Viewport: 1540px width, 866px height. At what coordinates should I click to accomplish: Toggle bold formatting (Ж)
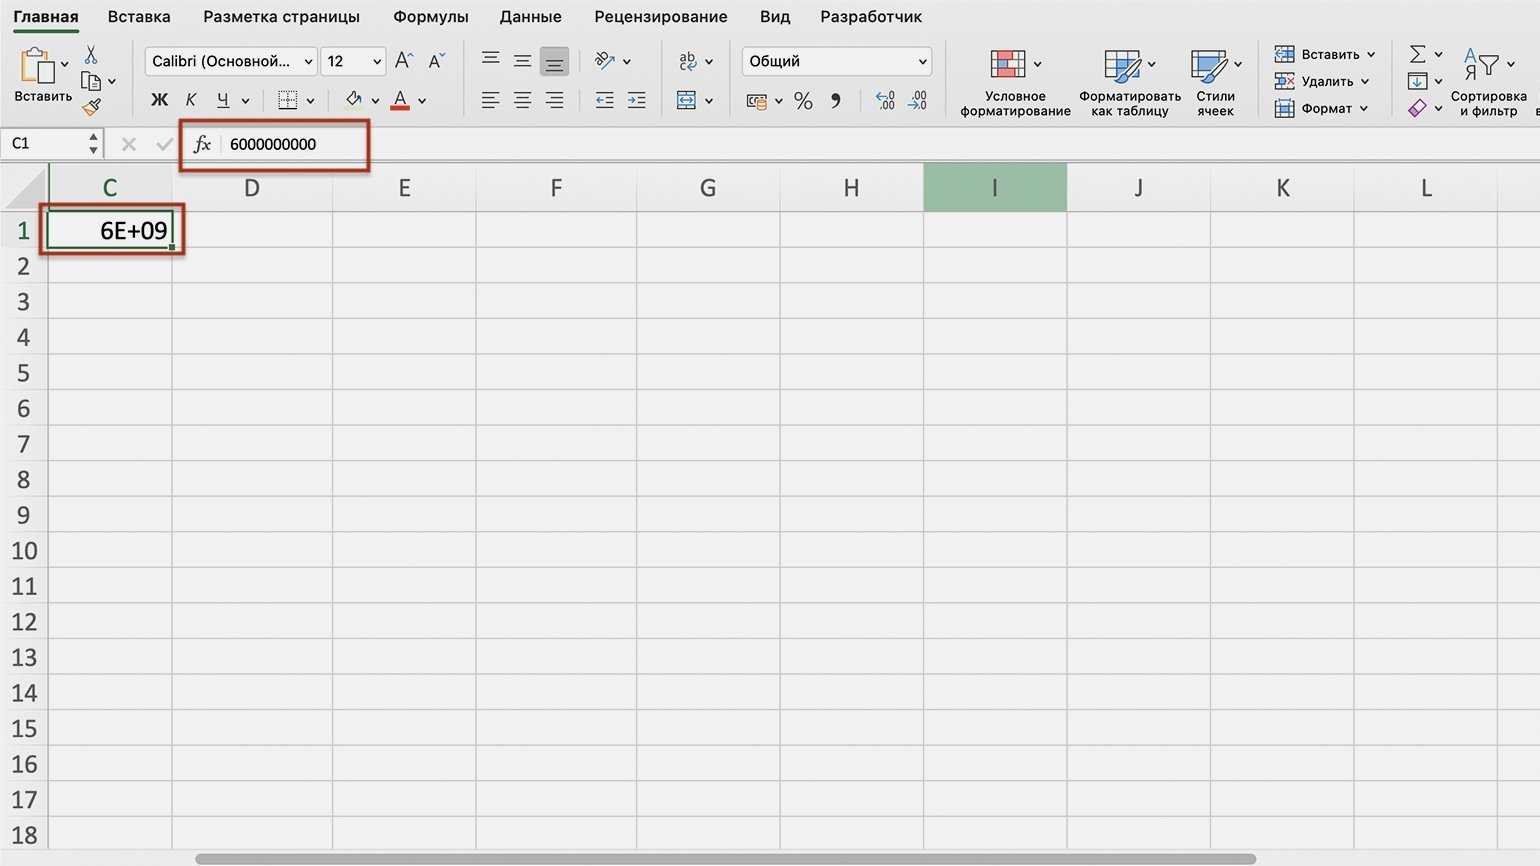pyautogui.click(x=159, y=100)
